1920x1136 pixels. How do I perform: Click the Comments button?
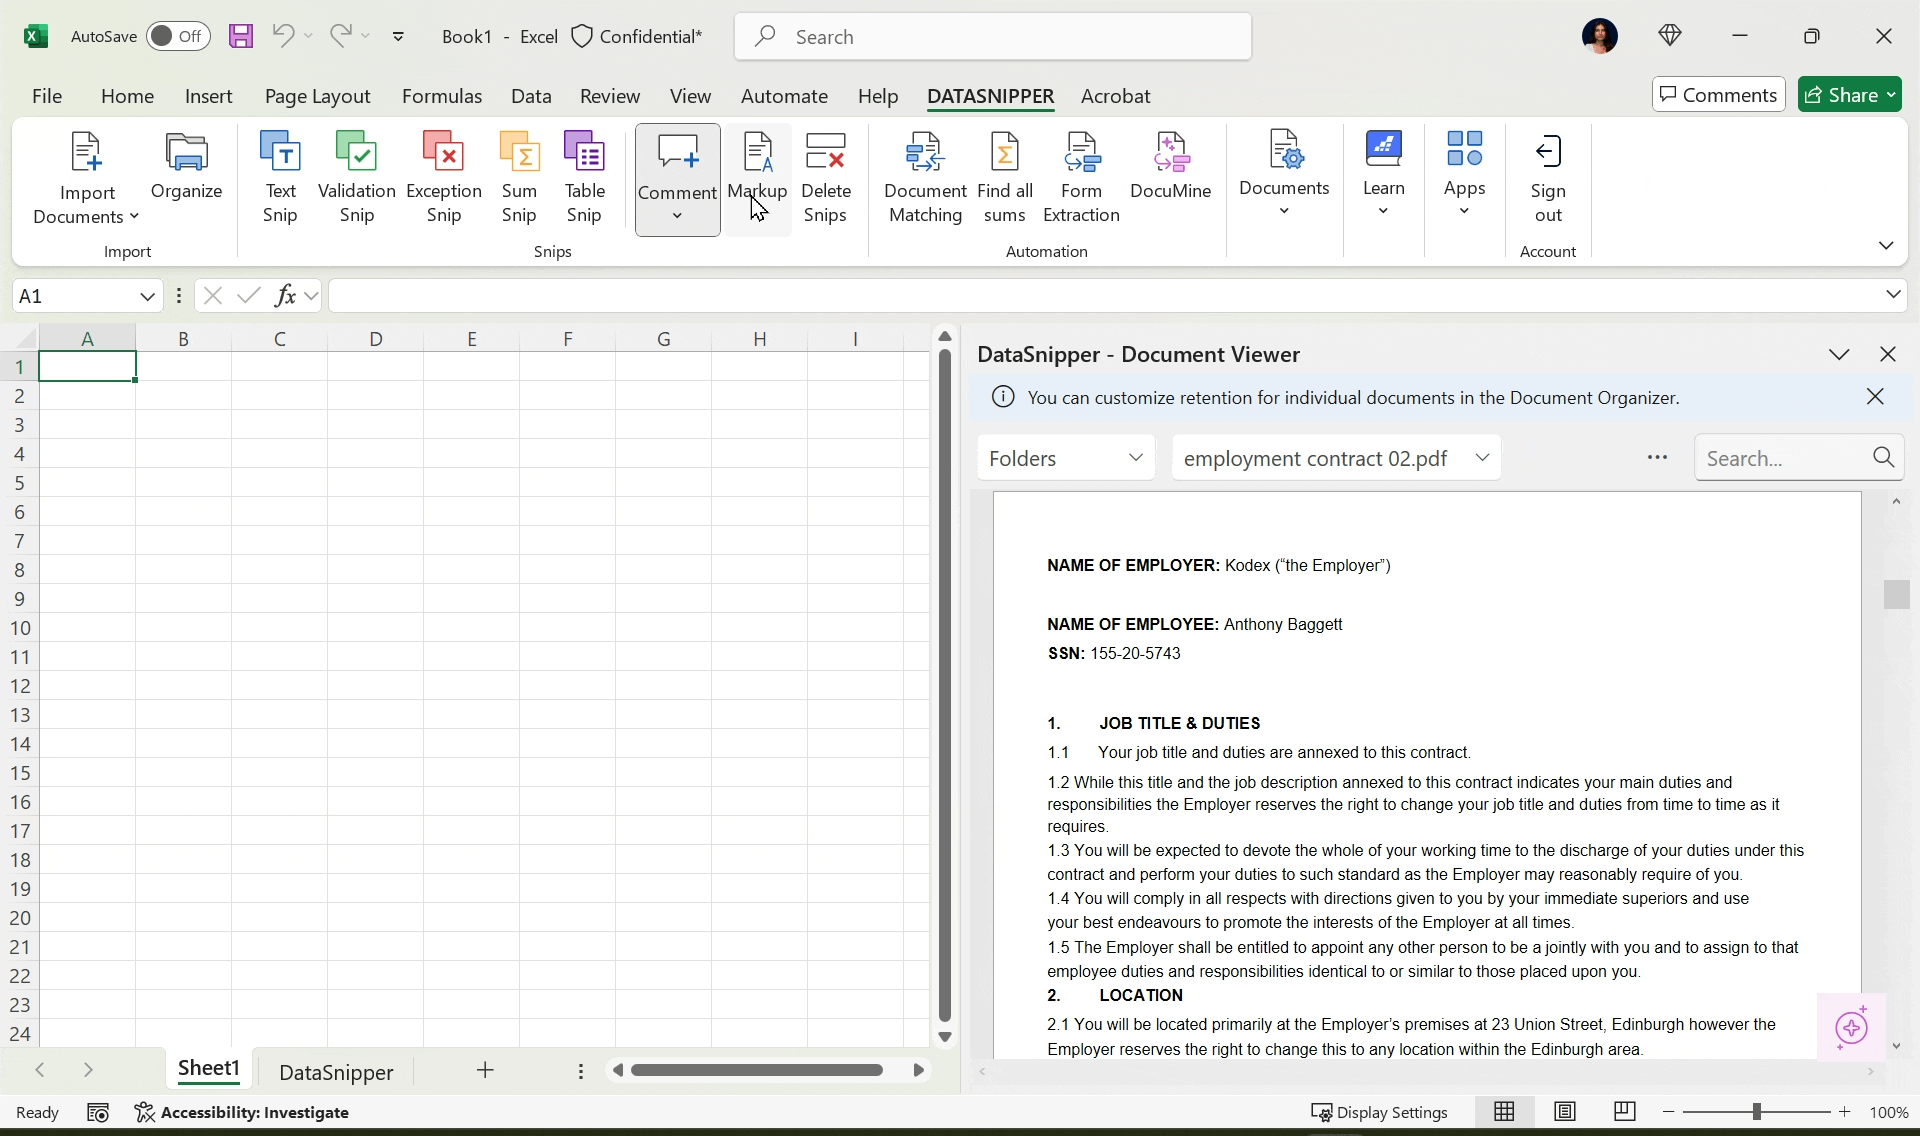click(x=1718, y=95)
